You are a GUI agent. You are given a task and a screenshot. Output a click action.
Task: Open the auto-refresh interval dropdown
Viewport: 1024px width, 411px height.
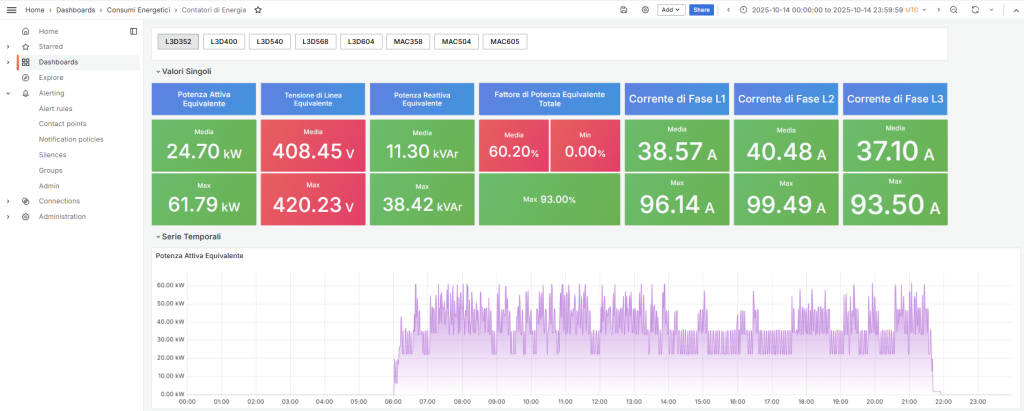pyautogui.click(x=990, y=9)
